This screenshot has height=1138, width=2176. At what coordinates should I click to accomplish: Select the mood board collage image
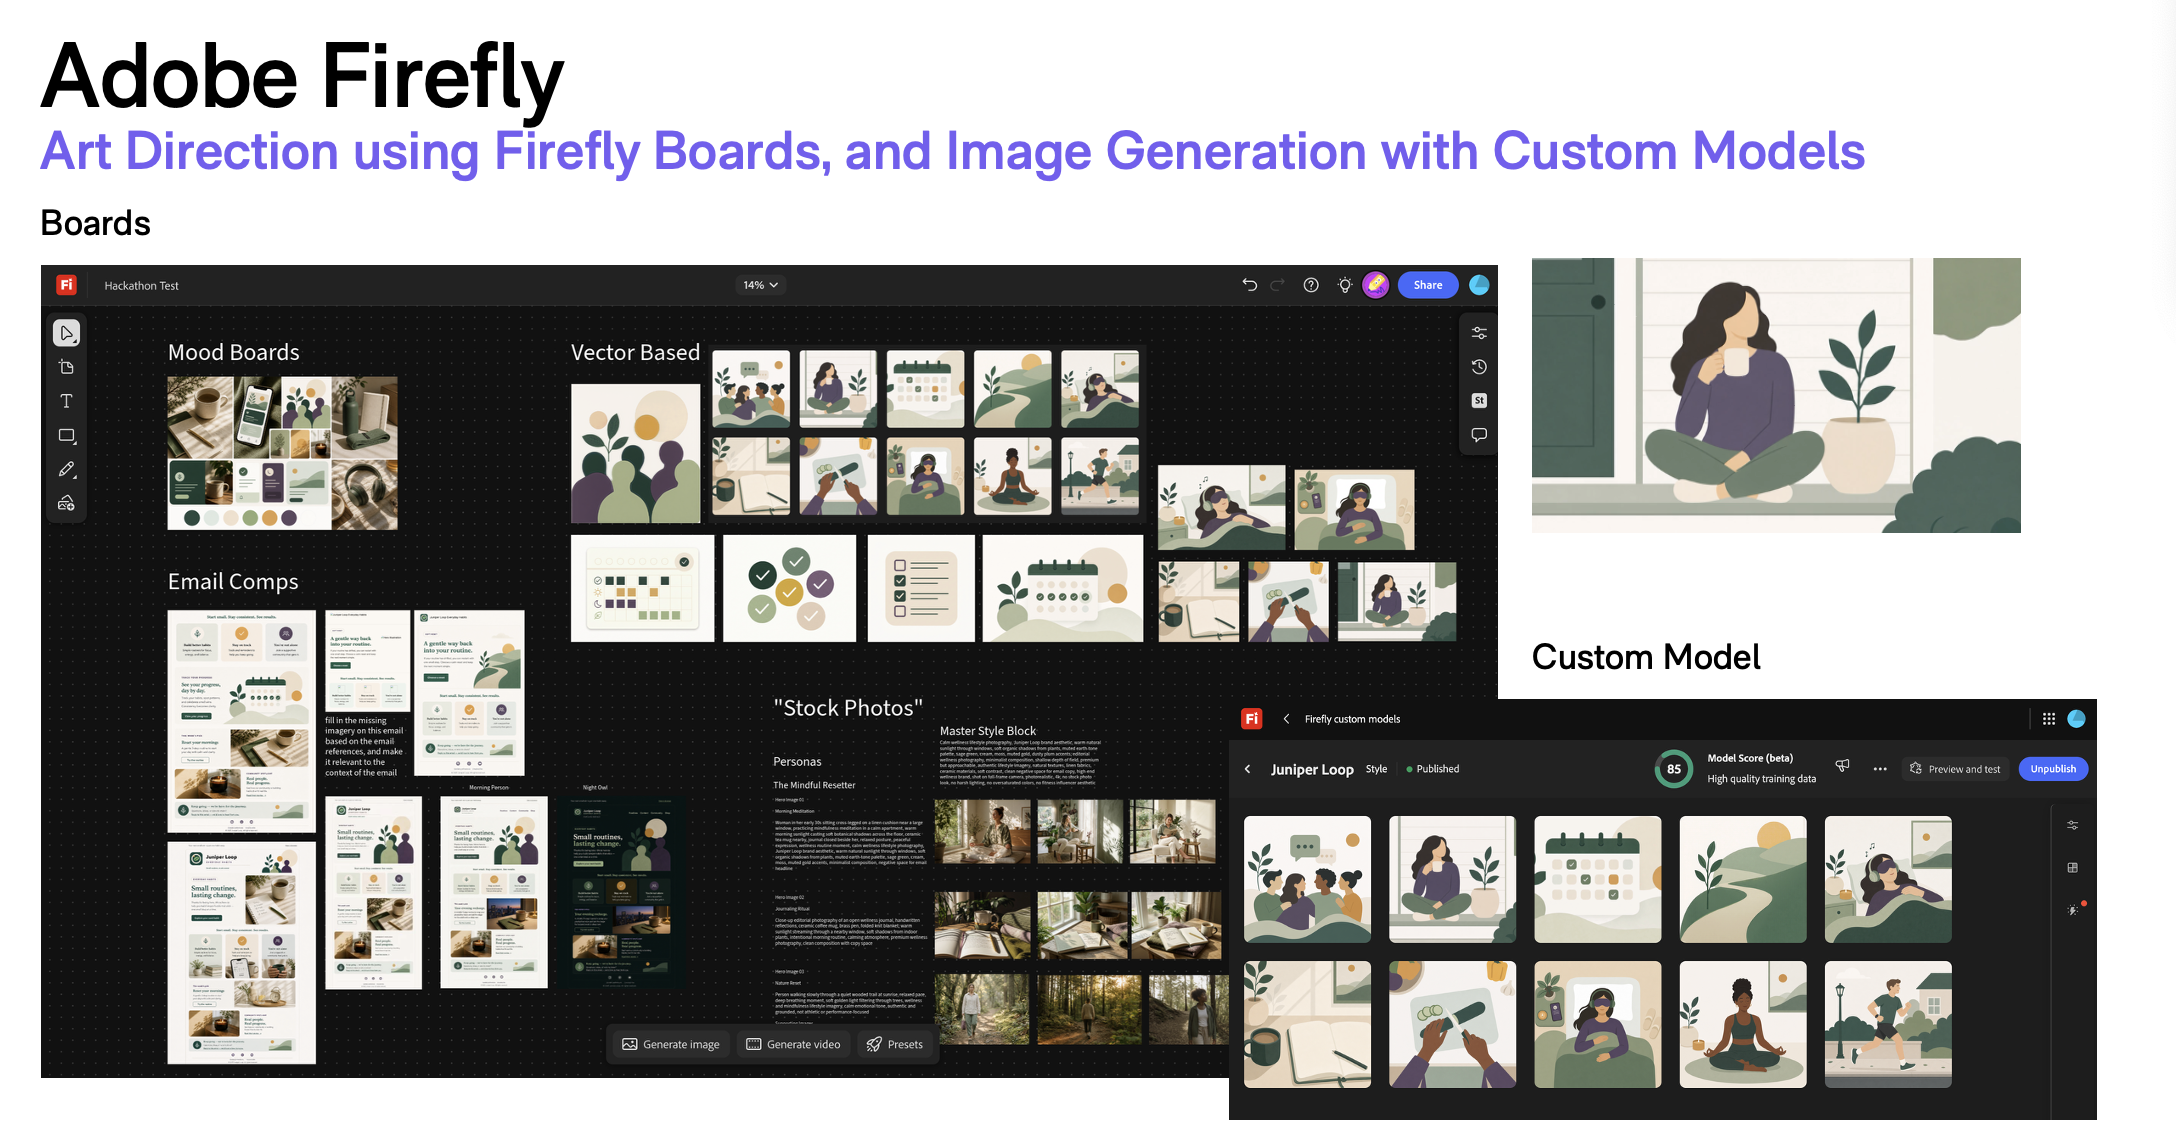[282, 453]
